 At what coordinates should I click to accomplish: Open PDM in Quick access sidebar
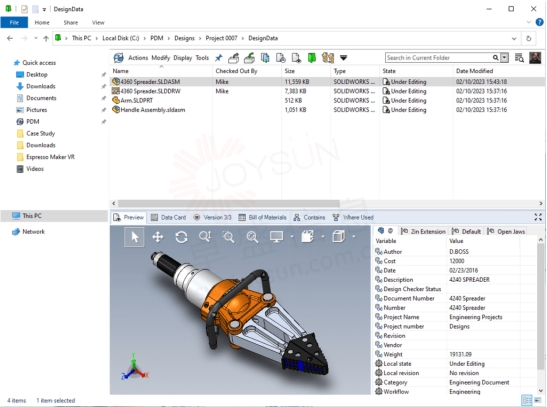[x=33, y=122]
